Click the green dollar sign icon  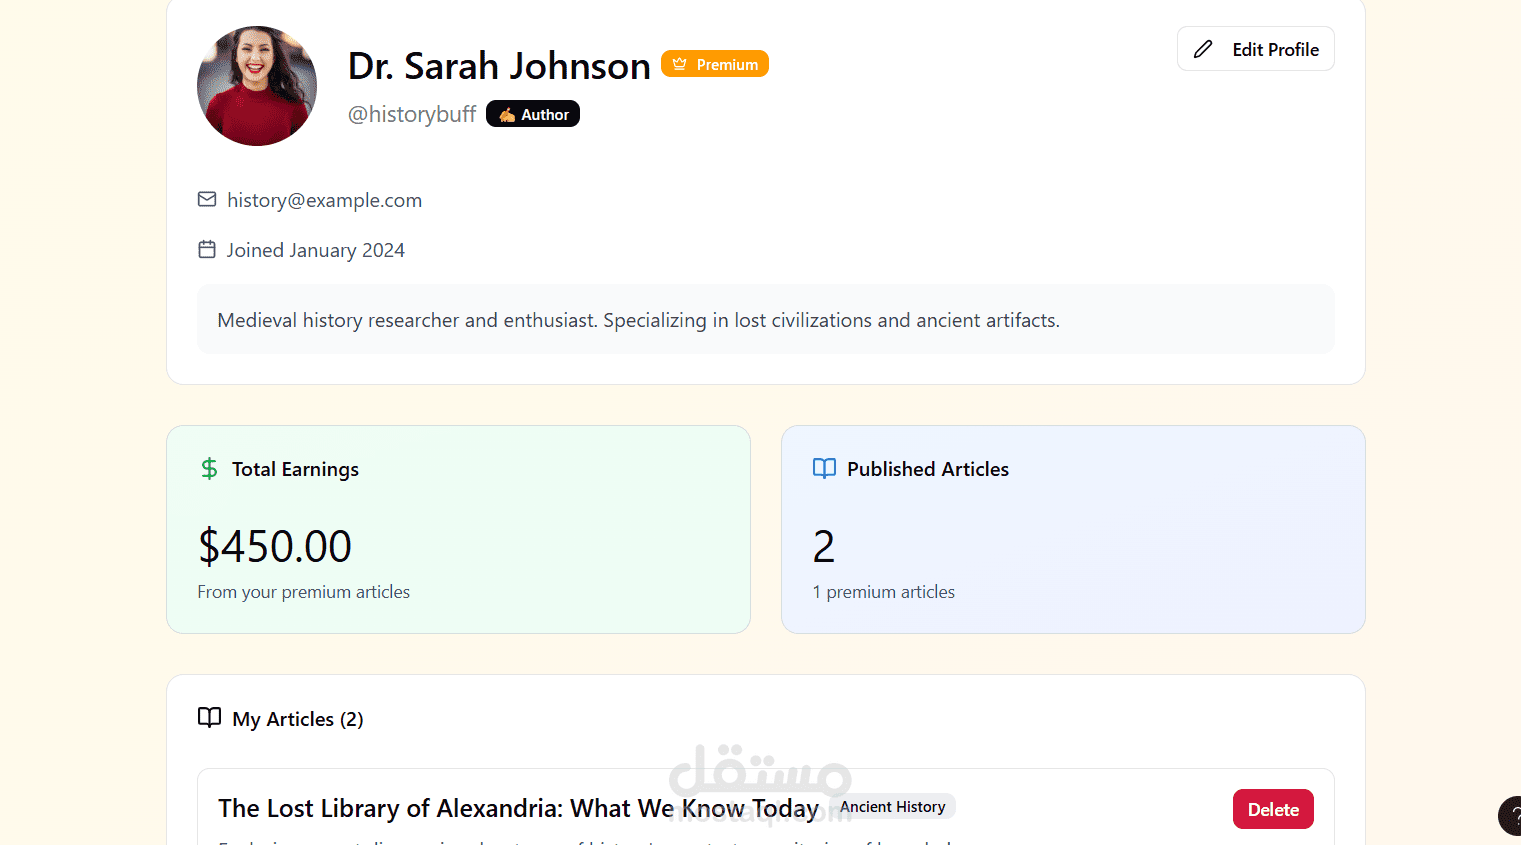[209, 469]
